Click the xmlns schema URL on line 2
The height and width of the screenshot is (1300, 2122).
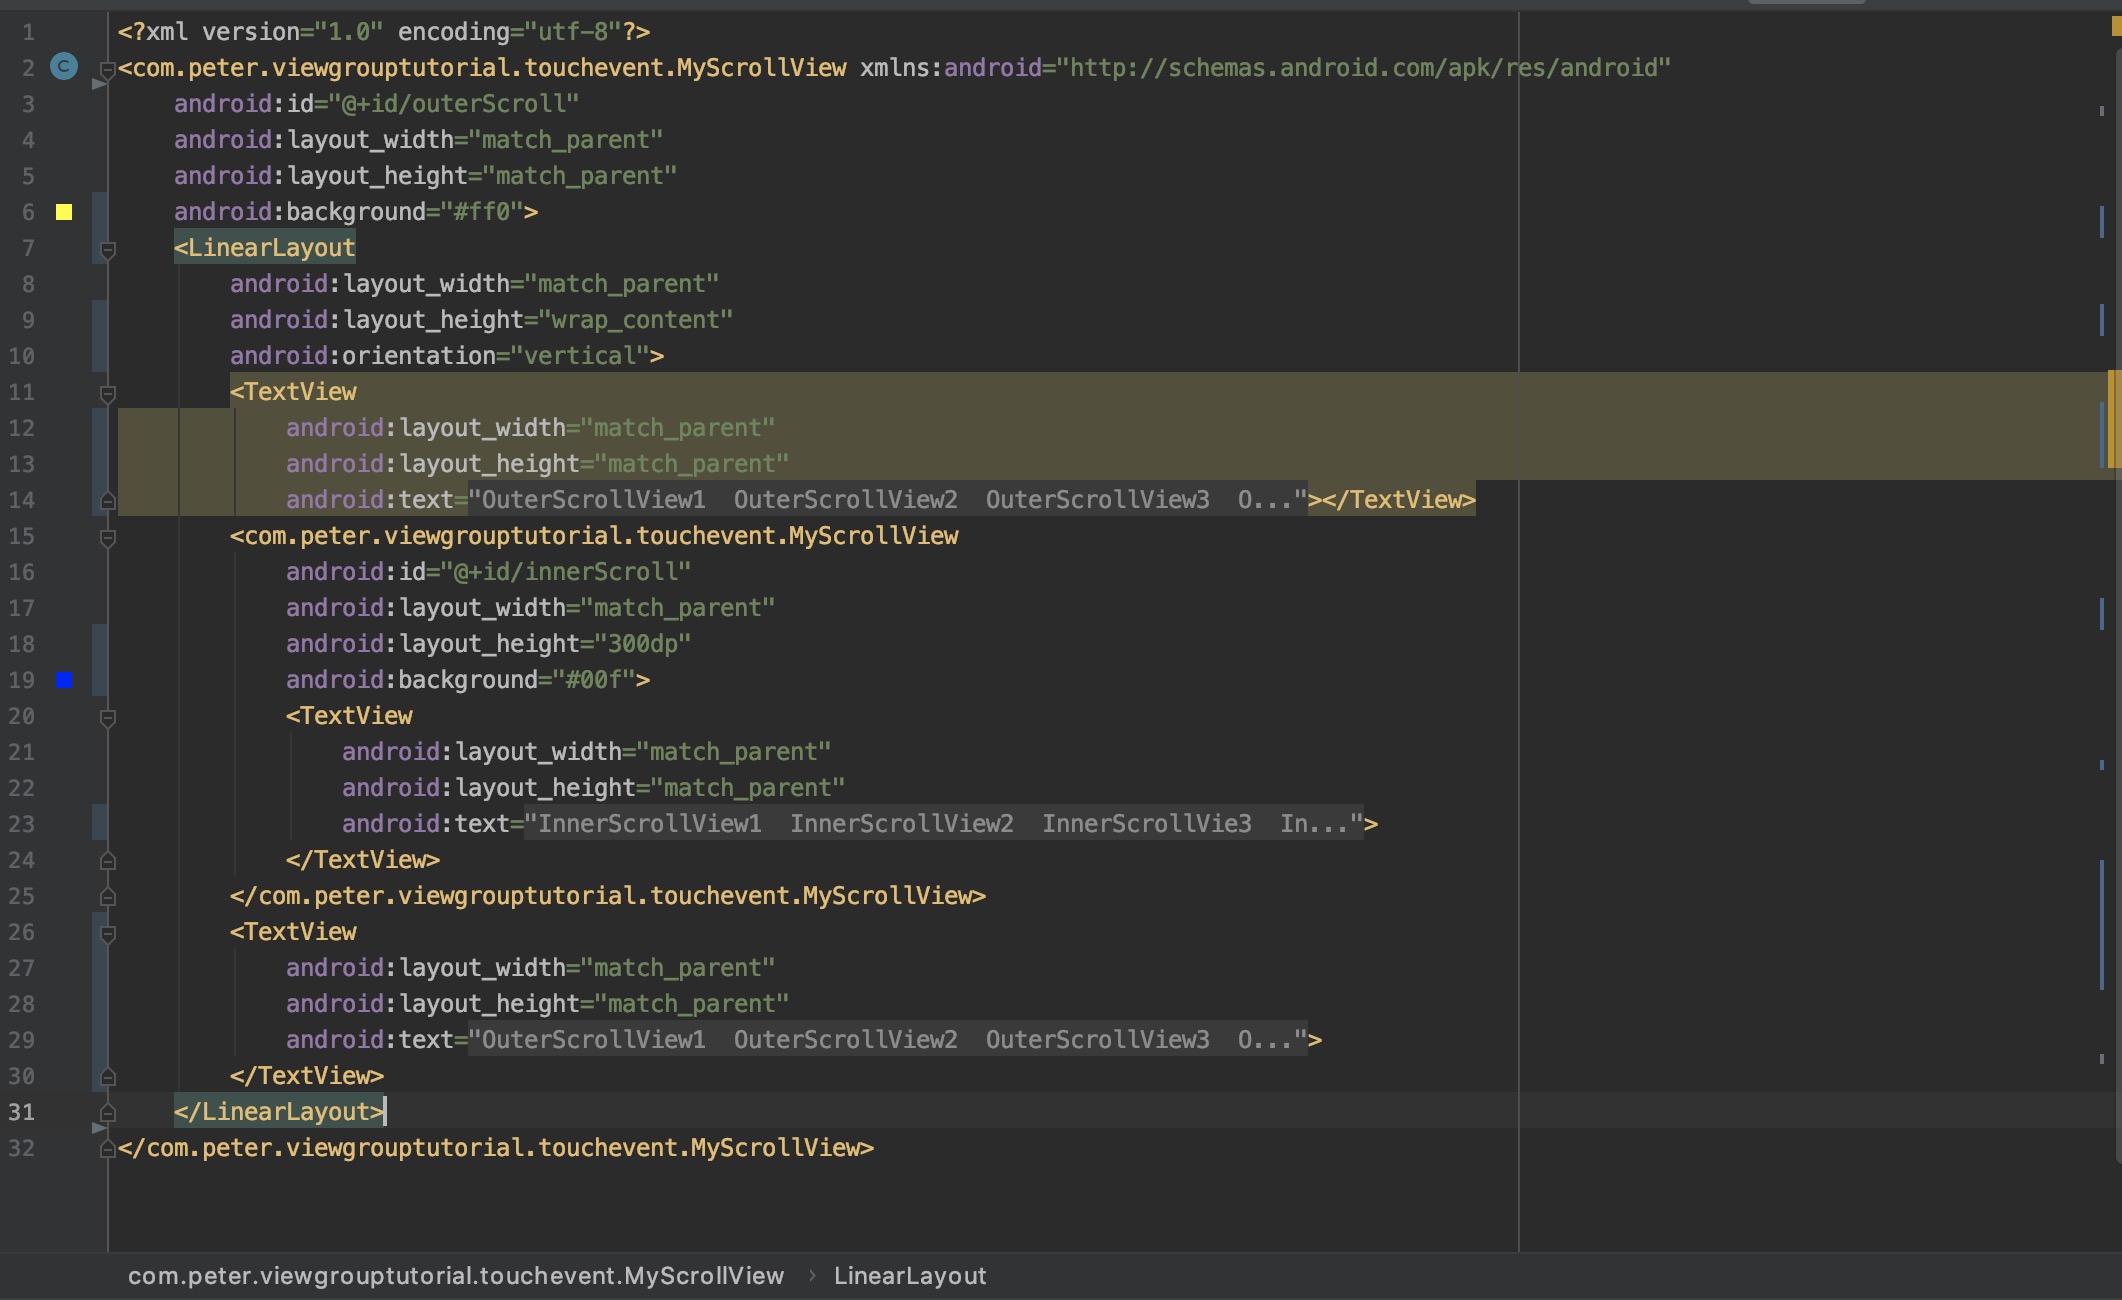(1364, 68)
